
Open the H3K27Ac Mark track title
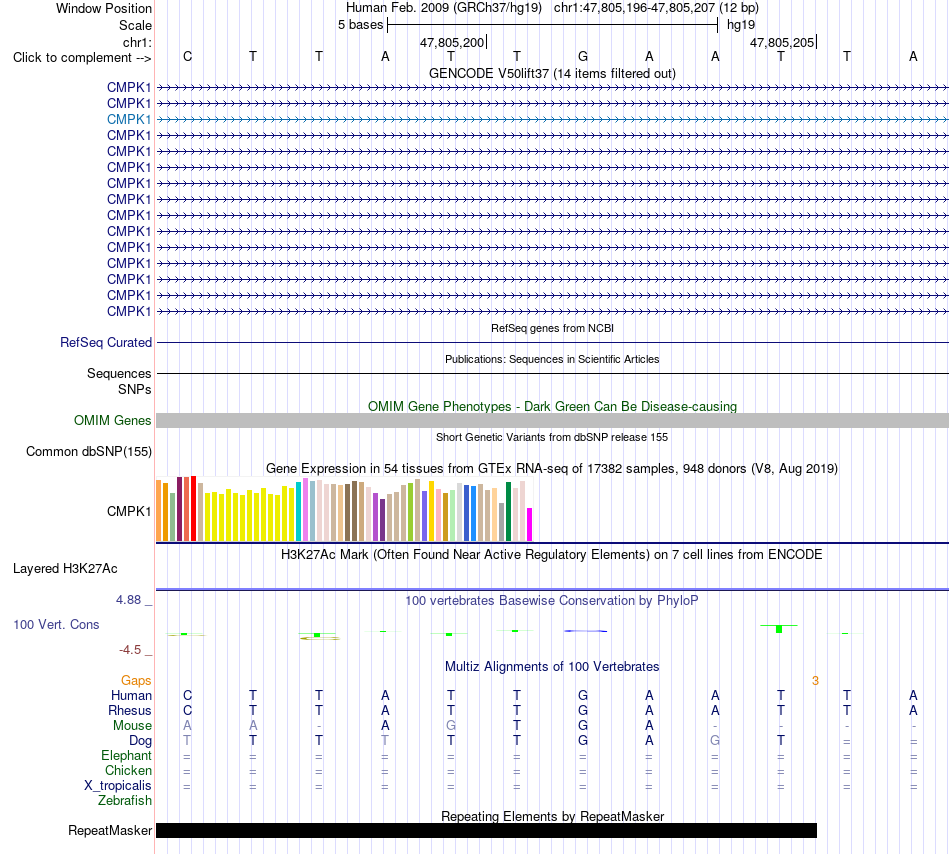tap(552, 555)
